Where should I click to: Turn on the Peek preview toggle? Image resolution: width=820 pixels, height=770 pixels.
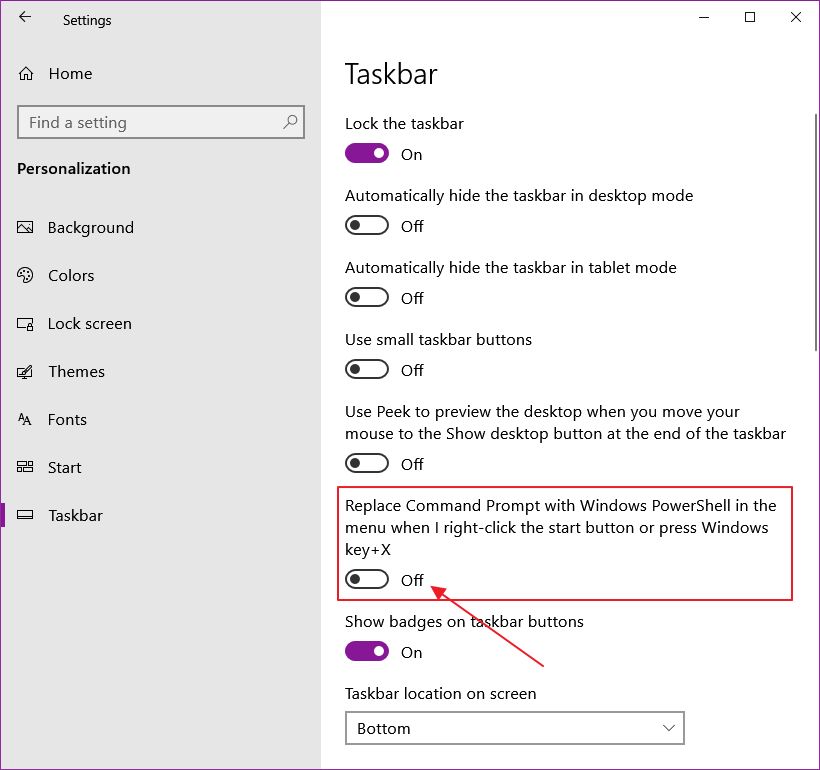coord(367,463)
